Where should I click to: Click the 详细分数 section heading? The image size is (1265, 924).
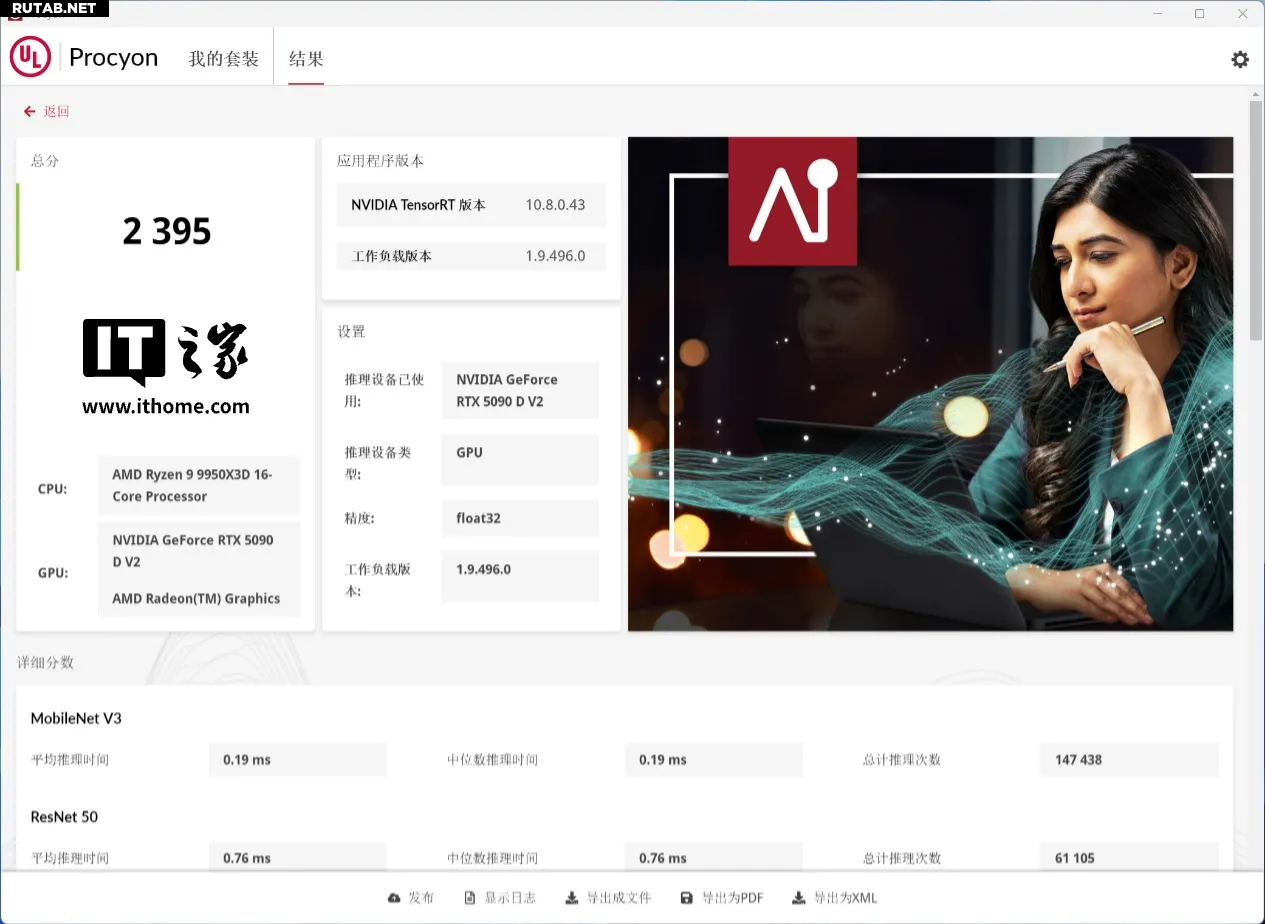click(45, 663)
